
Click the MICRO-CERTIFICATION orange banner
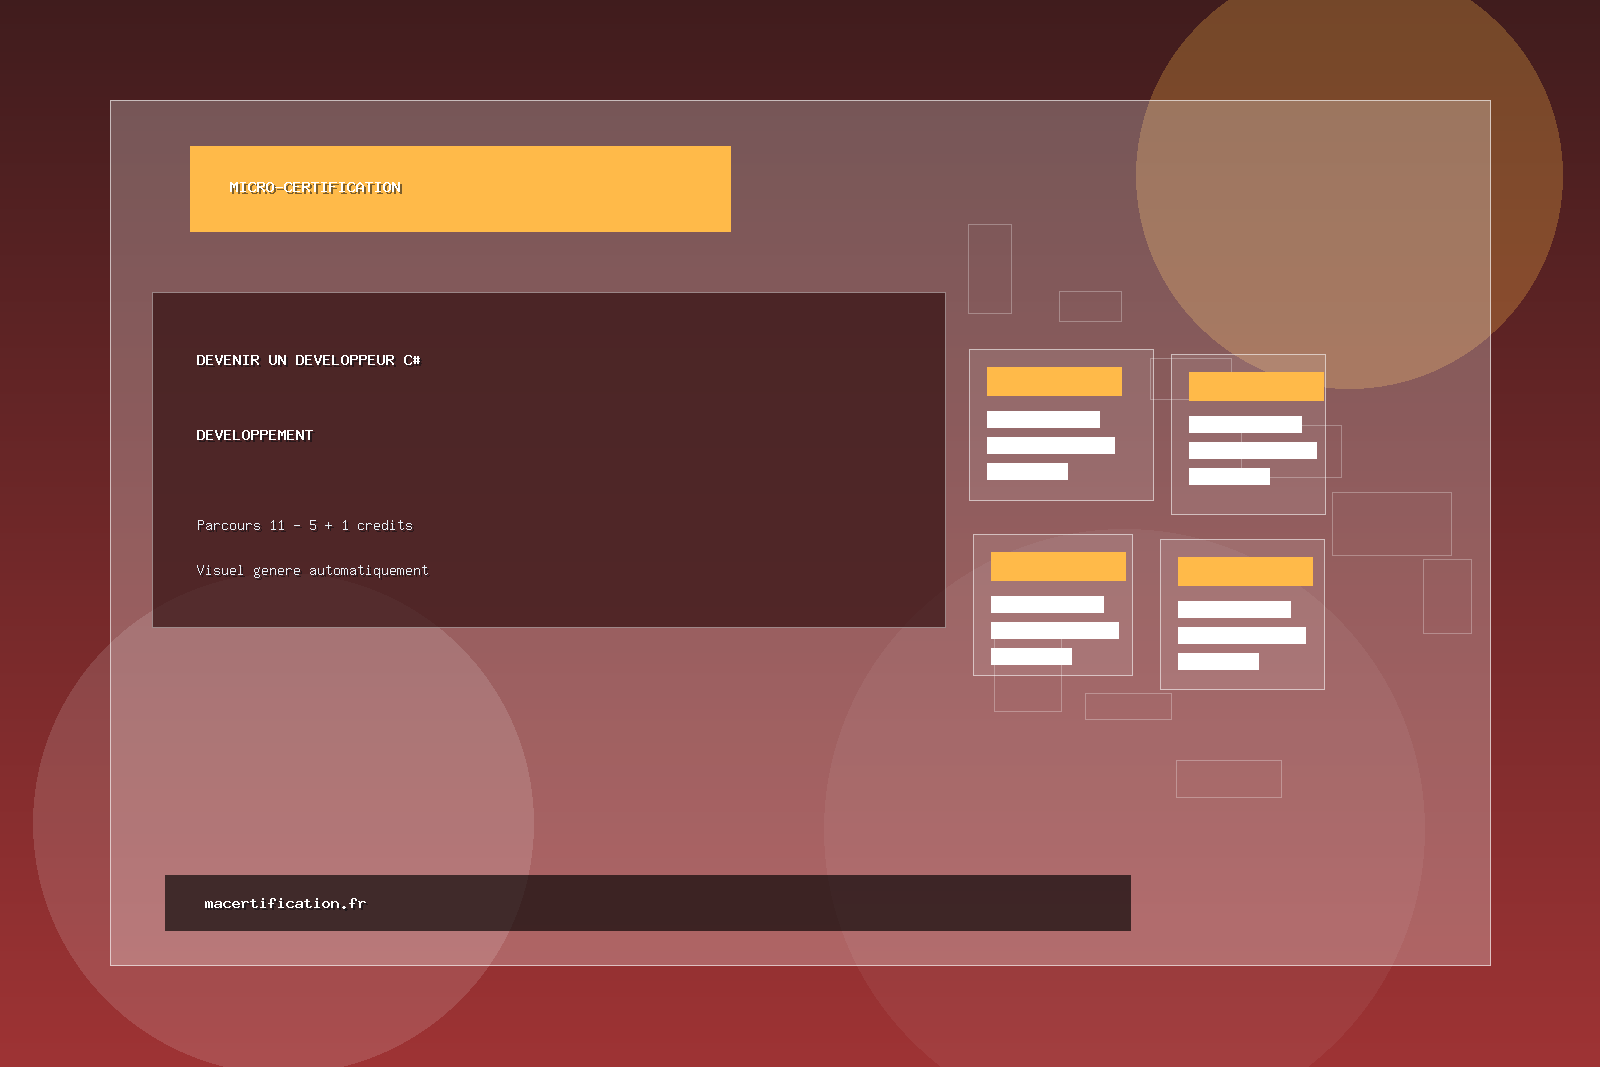[x=460, y=189]
